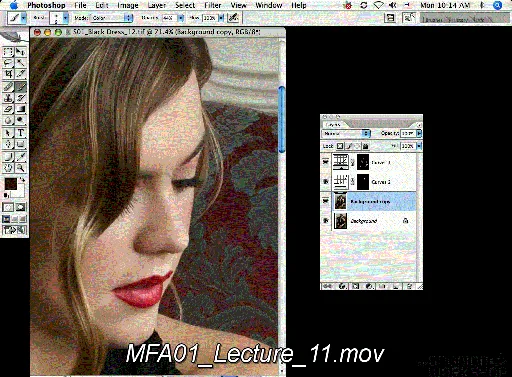Hide the Background copy layer
The image size is (512, 377).
pos(326,201)
